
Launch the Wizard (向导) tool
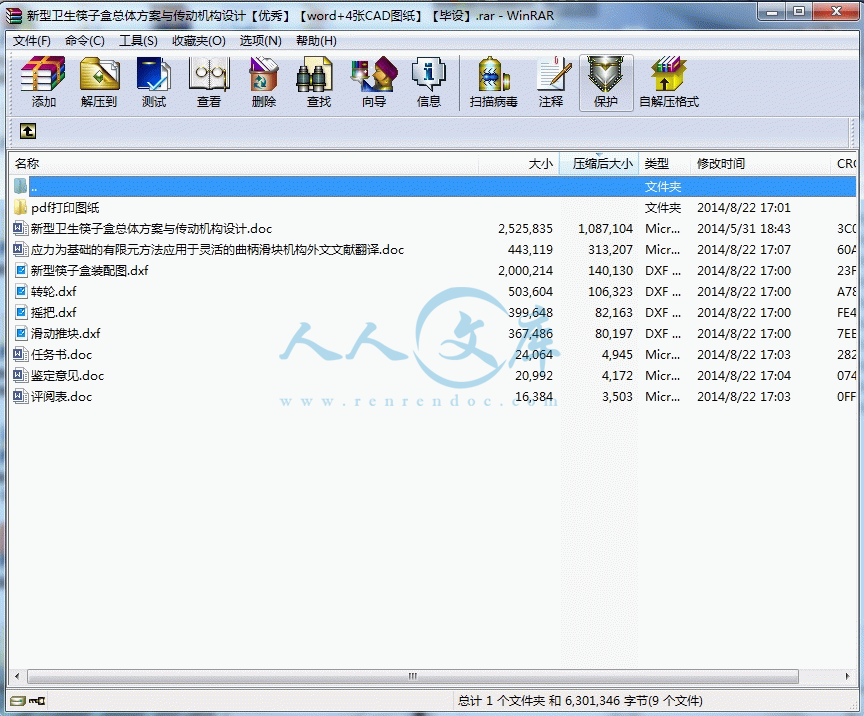pyautogui.click(x=374, y=82)
